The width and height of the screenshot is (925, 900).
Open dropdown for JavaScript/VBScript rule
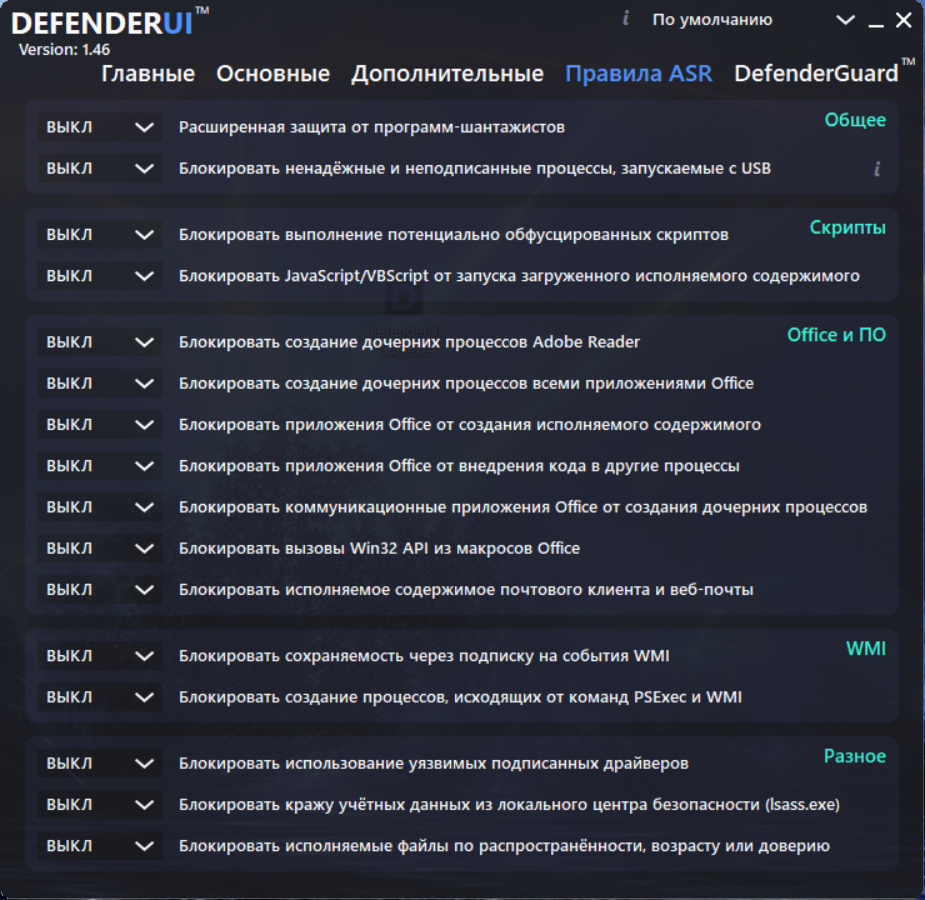pyautogui.click(x=100, y=276)
